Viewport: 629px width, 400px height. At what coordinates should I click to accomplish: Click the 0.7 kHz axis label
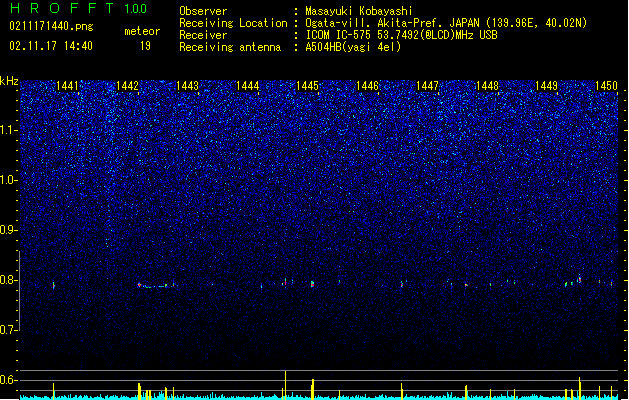[x=8, y=330]
